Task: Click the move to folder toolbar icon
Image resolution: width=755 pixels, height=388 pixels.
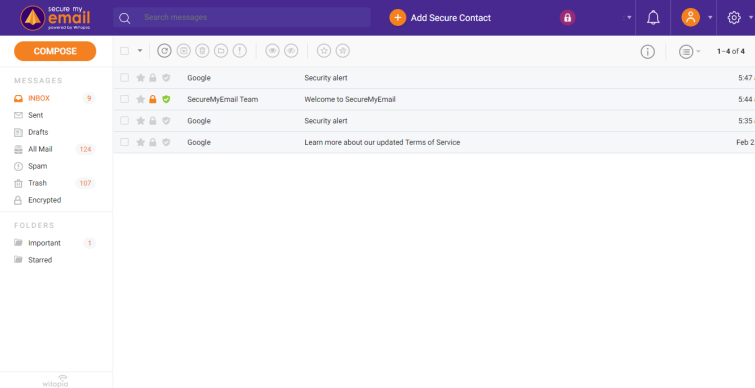Action: pos(221,51)
